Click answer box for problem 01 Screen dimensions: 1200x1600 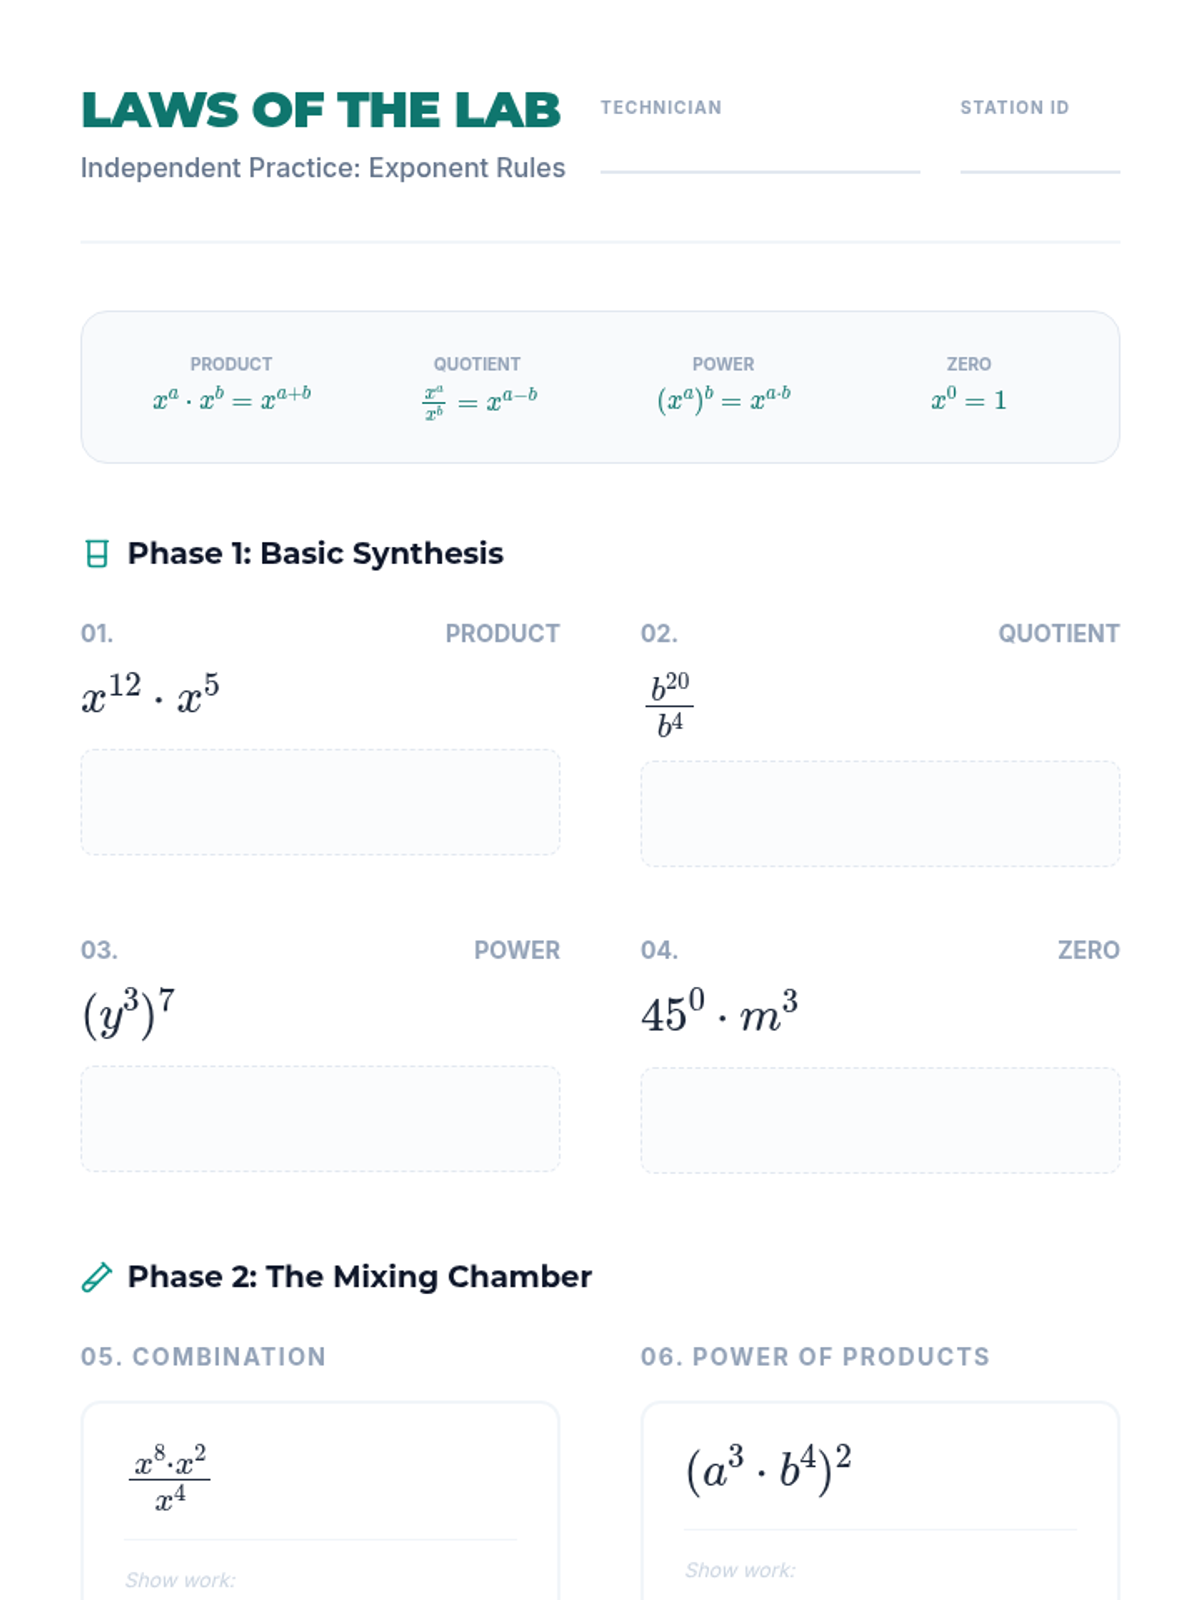pos(320,802)
